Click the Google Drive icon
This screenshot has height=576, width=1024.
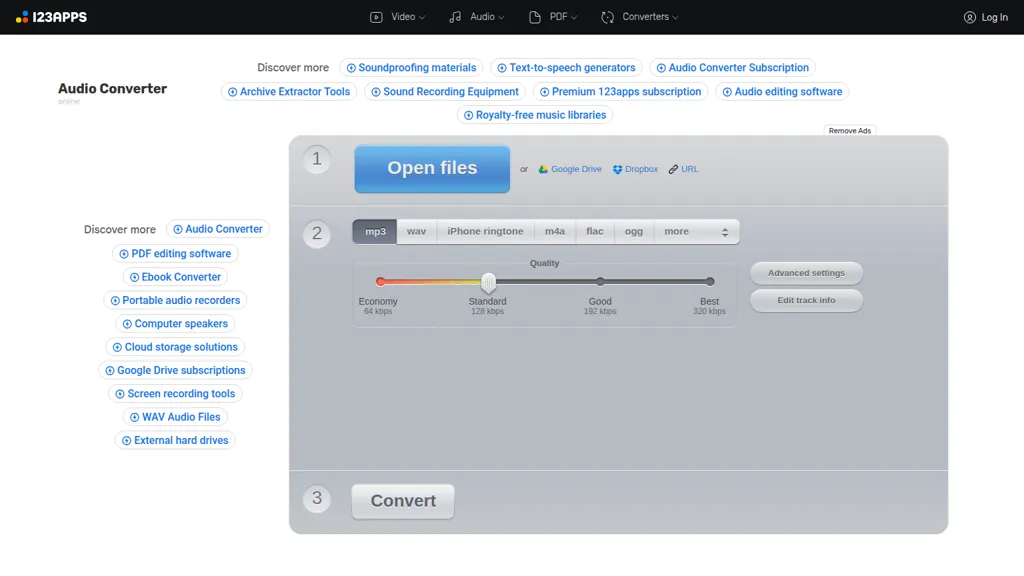tap(543, 169)
